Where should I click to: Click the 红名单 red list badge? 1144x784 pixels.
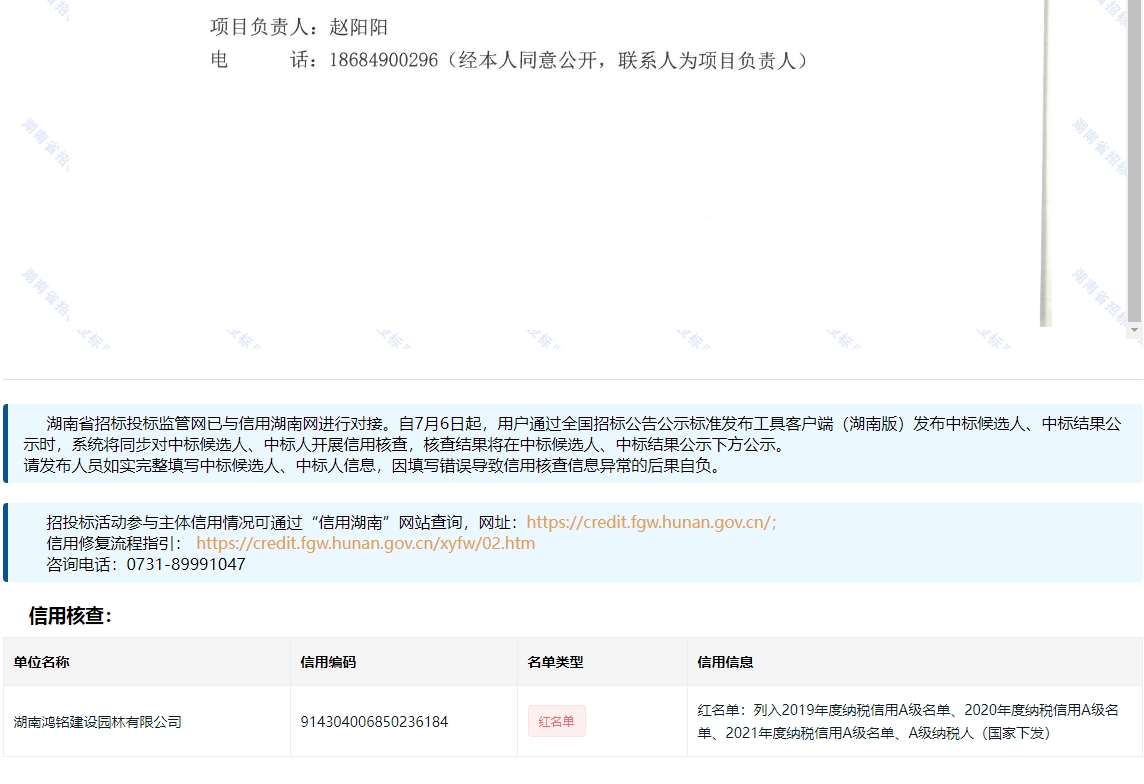pos(557,721)
